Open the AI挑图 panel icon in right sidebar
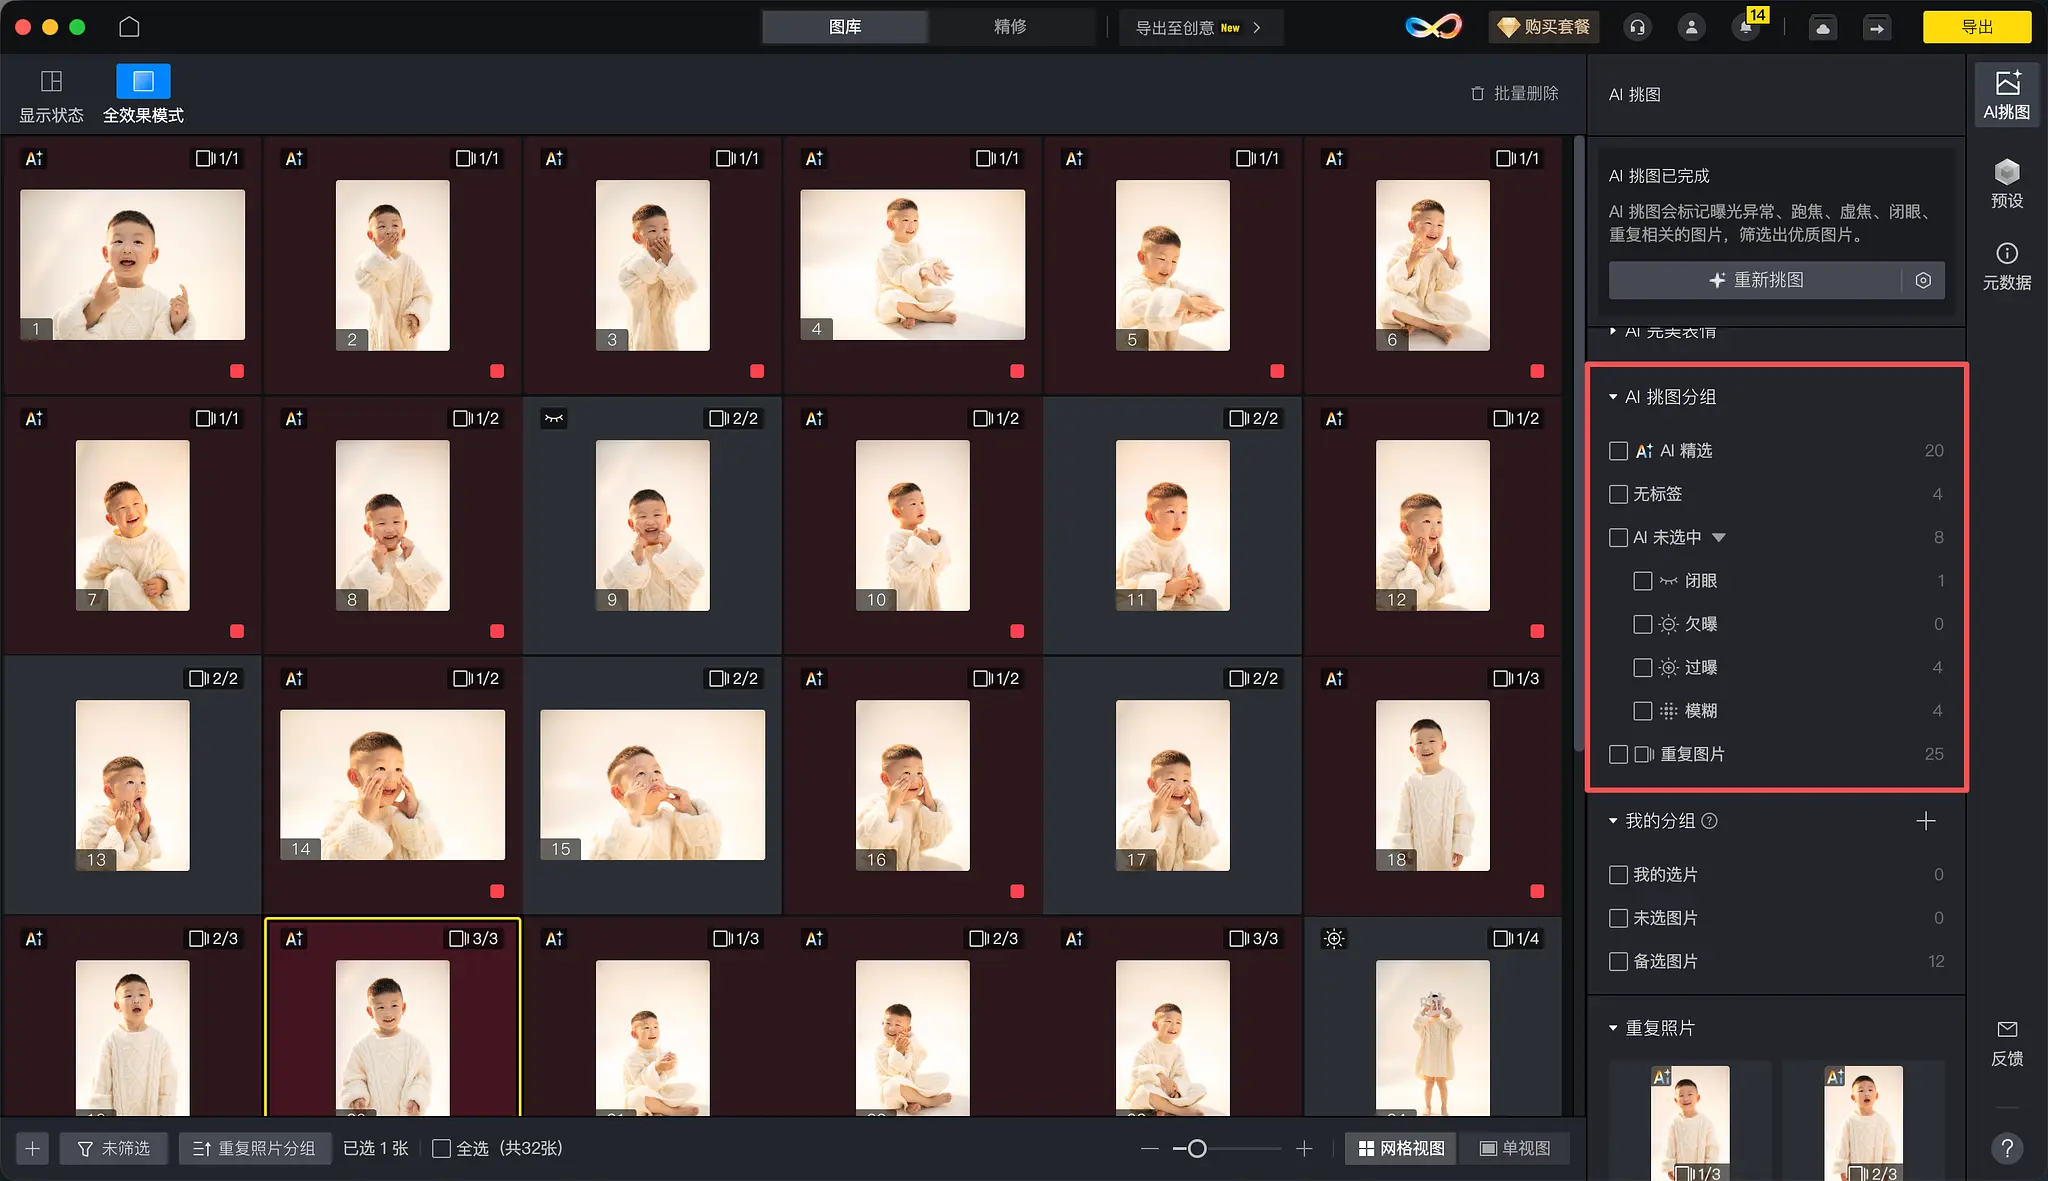 2005,93
